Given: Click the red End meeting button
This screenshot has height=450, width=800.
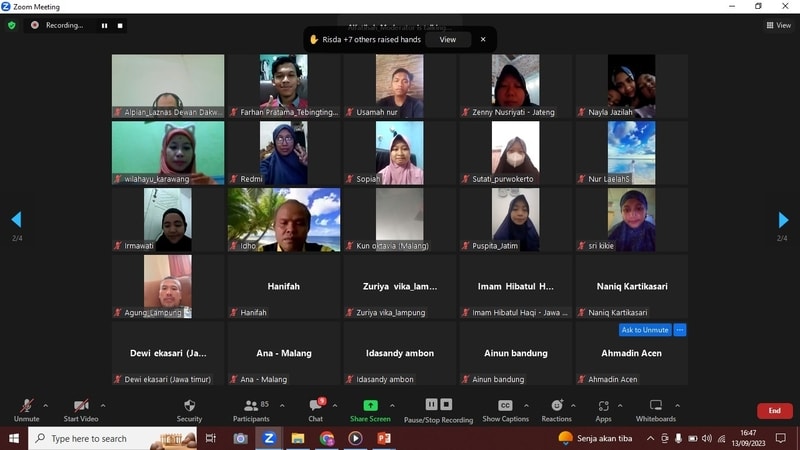Looking at the screenshot, I should click(774, 411).
